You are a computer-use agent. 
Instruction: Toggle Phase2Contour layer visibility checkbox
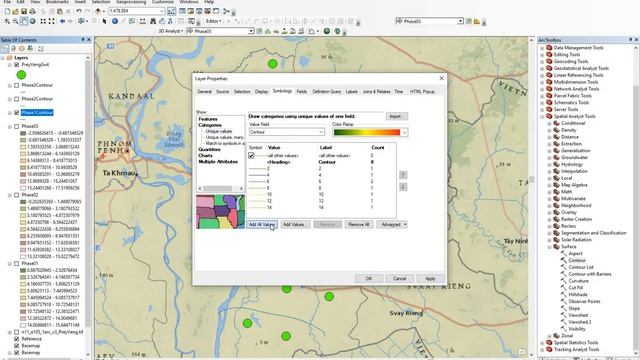point(17,99)
